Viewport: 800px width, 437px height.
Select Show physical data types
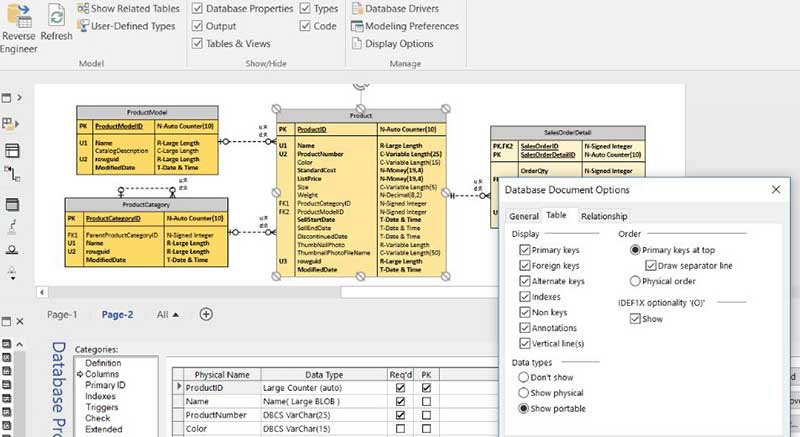[x=523, y=393]
